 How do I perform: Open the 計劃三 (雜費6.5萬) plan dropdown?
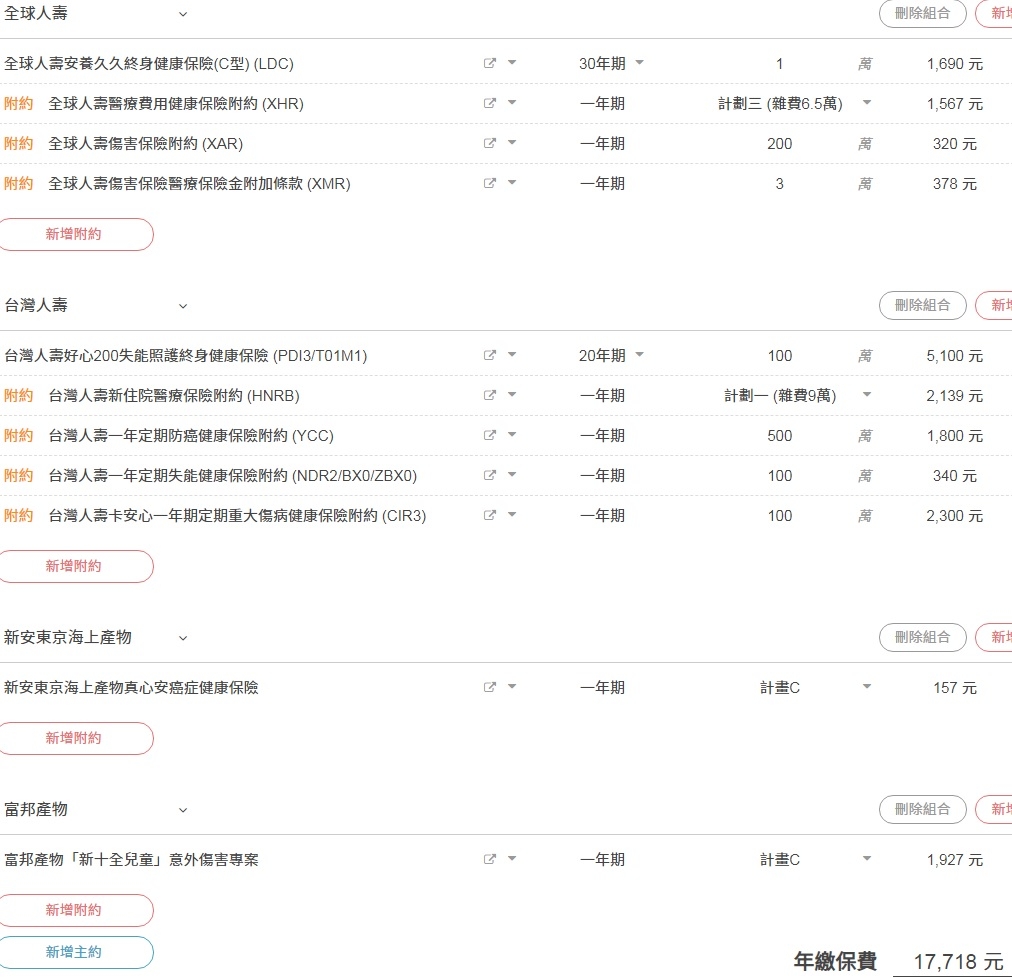coord(867,103)
